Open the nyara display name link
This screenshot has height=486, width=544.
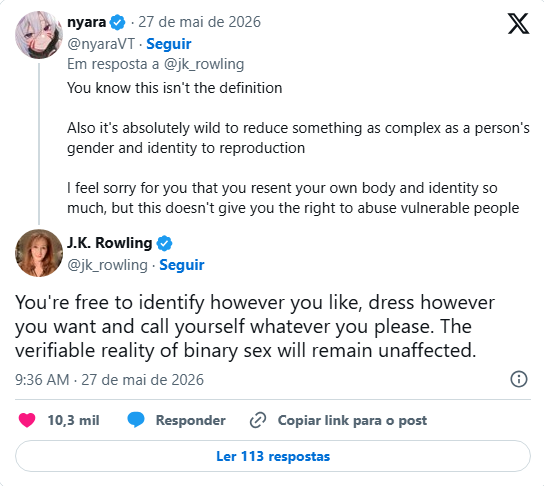tap(86, 22)
